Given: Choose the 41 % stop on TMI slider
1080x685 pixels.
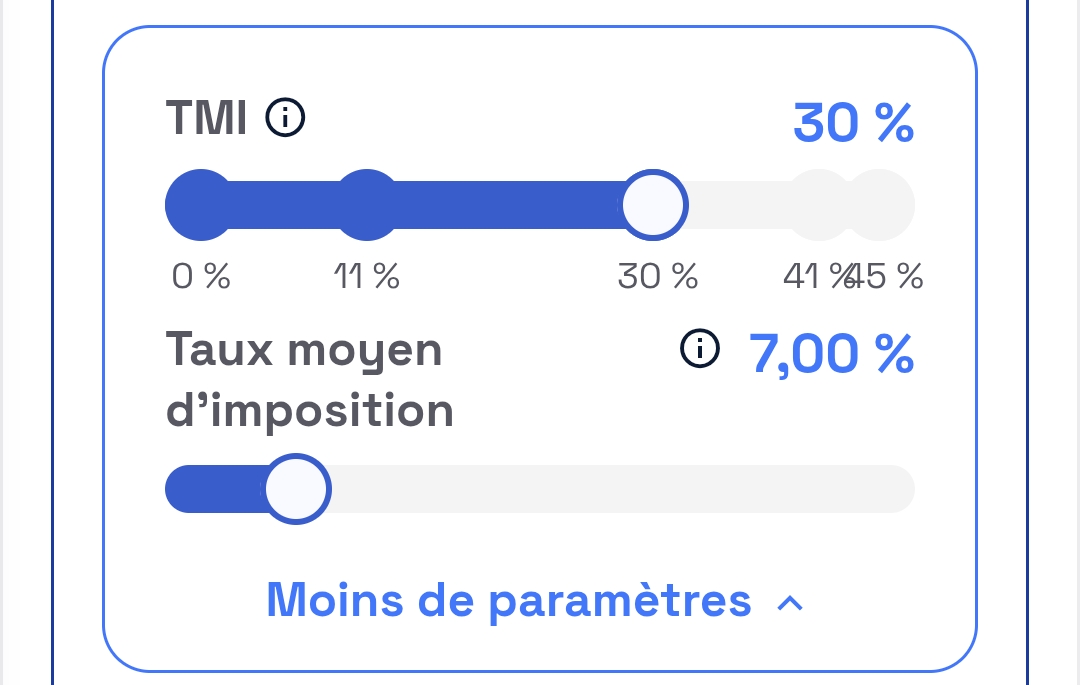Looking at the screenshot, I should pos(818,205).
